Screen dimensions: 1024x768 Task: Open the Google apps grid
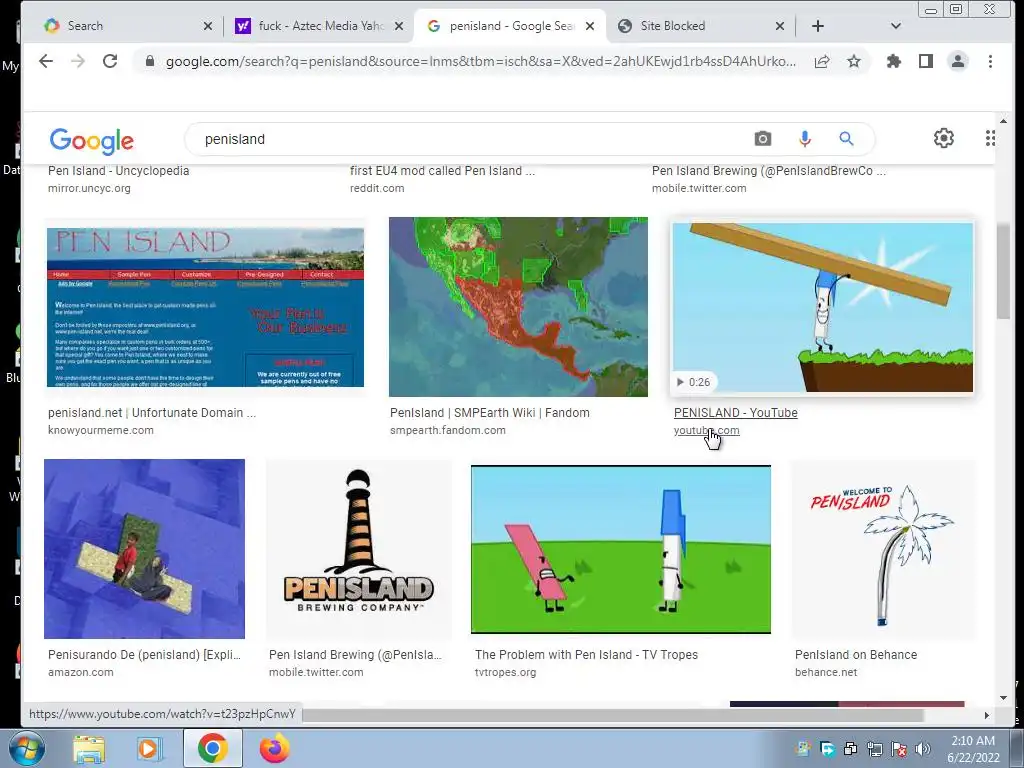click(x=990, y=138)
